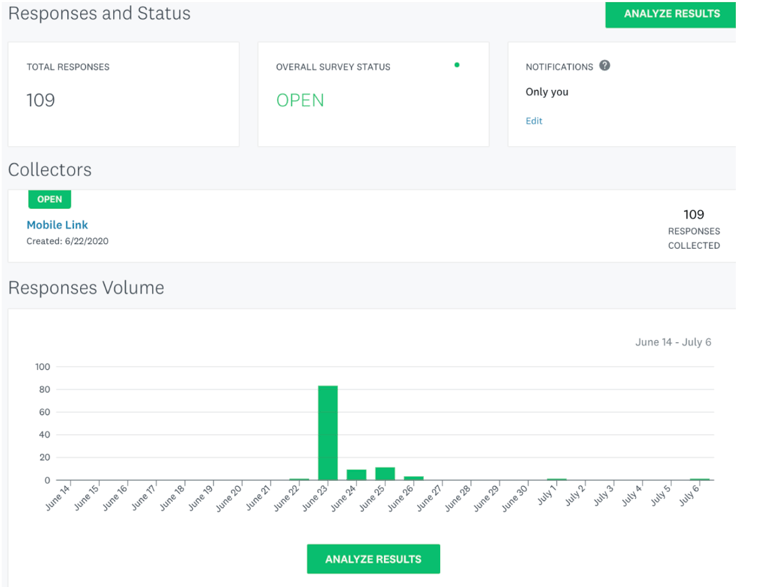768x587 pixels.
Task: Click the 'June 14 - July 6' date range
Action: click(x=673, y=342)
